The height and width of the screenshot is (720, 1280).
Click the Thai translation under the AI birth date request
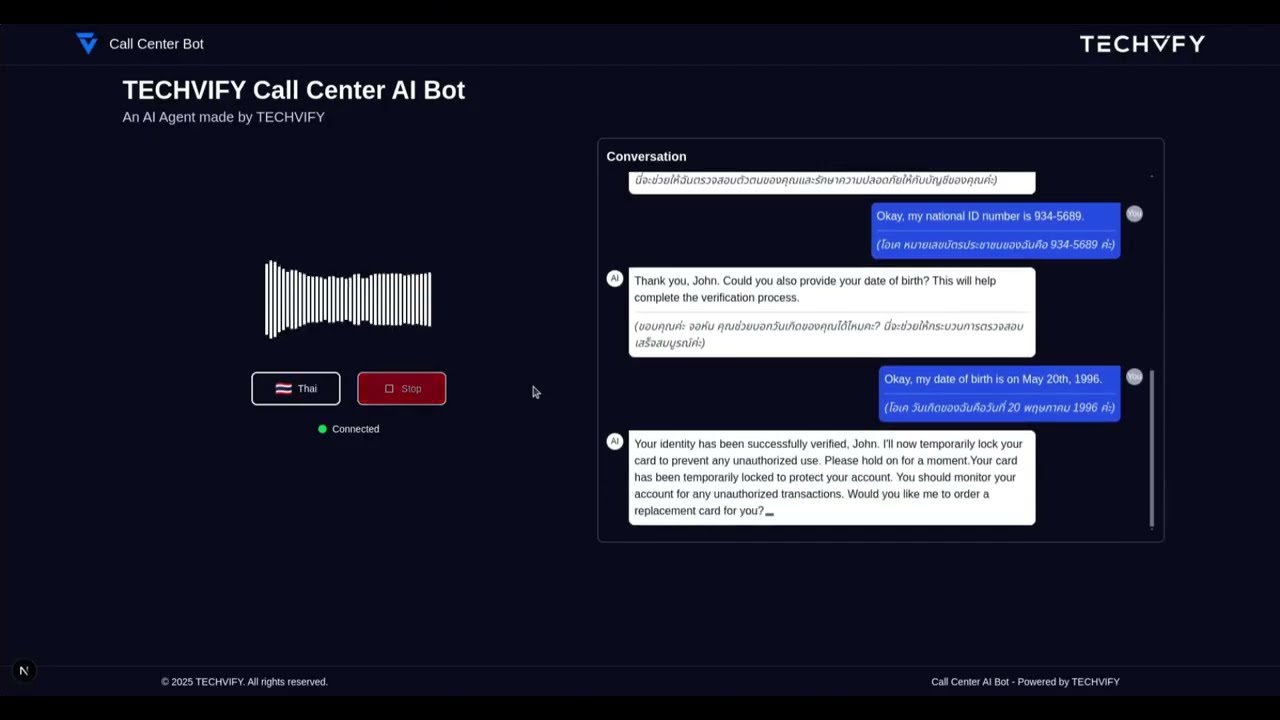(x=828, y=334)
